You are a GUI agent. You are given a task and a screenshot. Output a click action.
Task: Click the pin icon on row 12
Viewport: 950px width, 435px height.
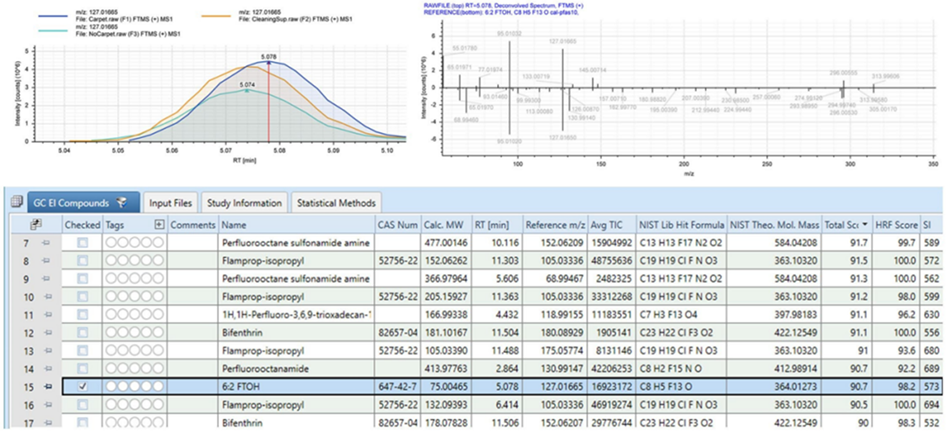[44, 333]
